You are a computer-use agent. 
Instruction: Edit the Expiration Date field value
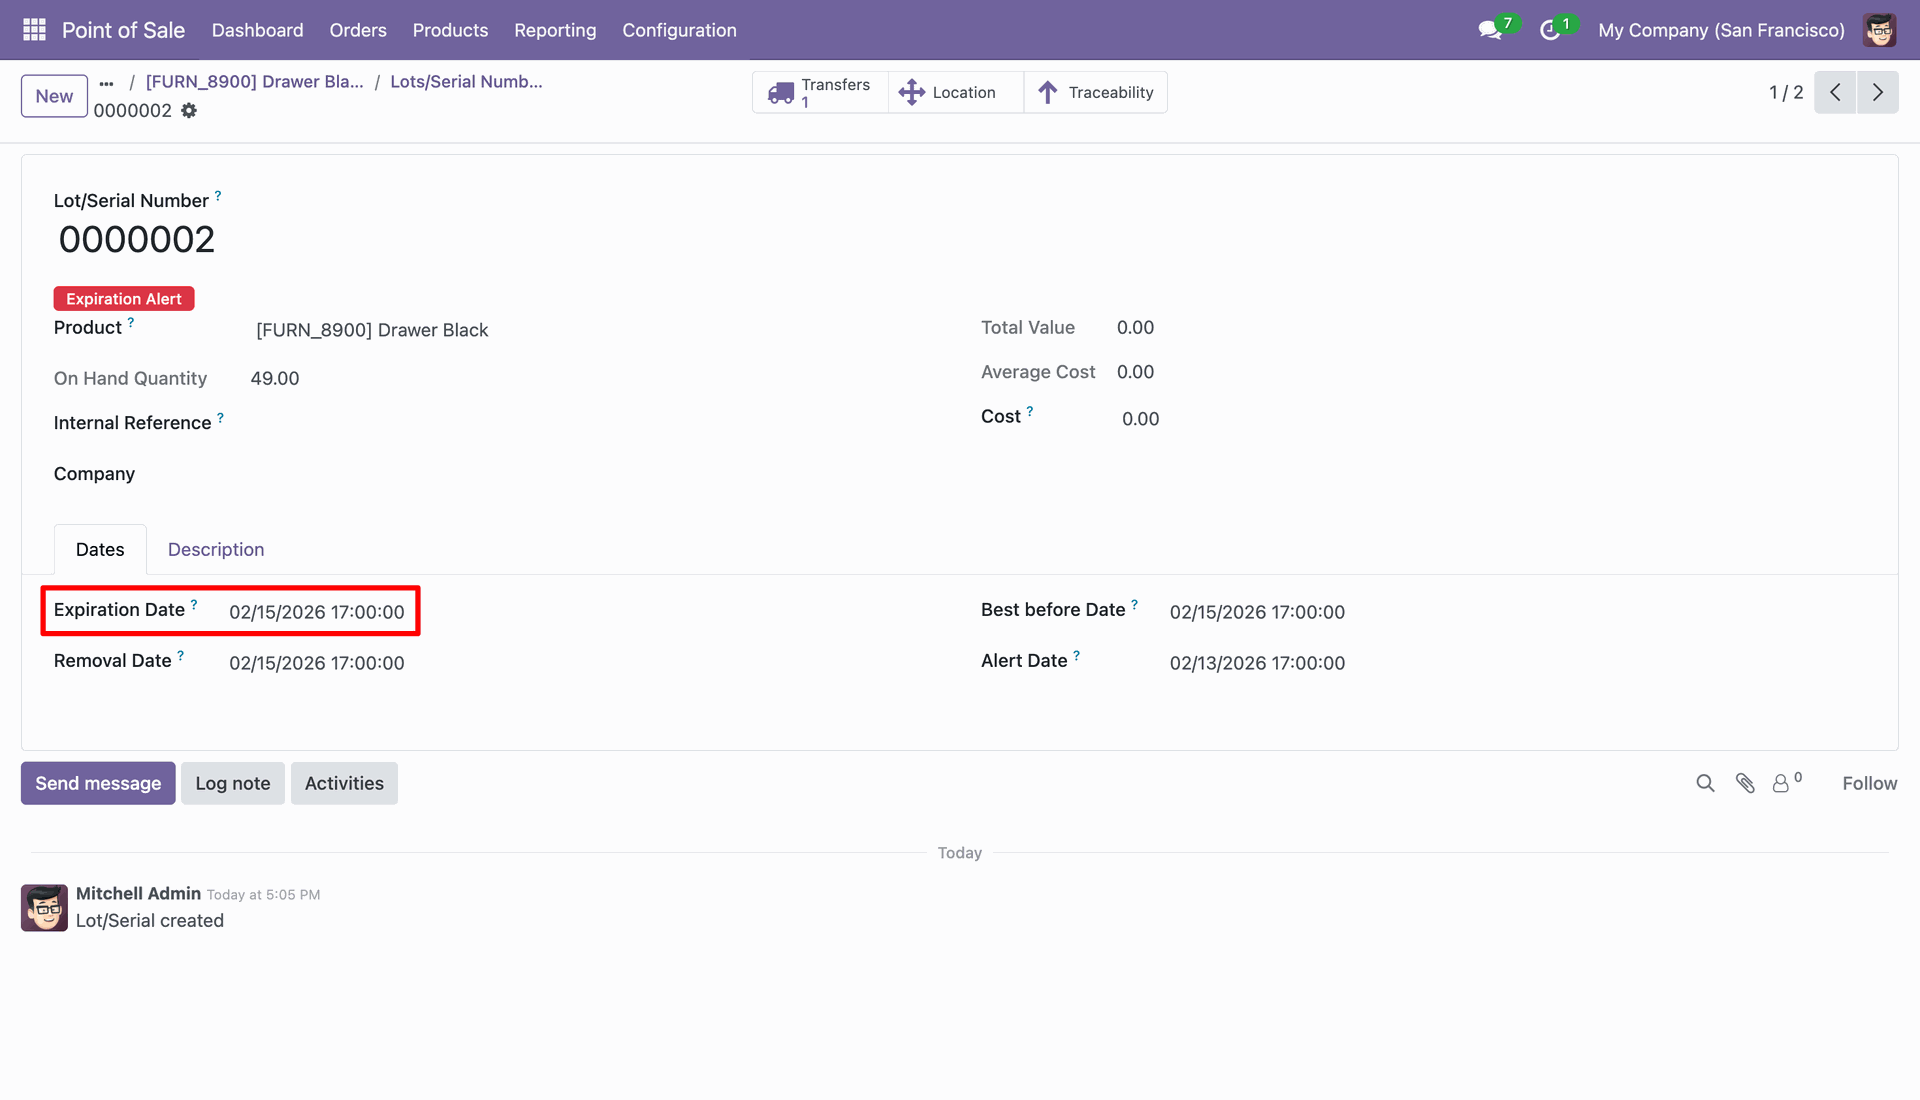click(317, 612)
